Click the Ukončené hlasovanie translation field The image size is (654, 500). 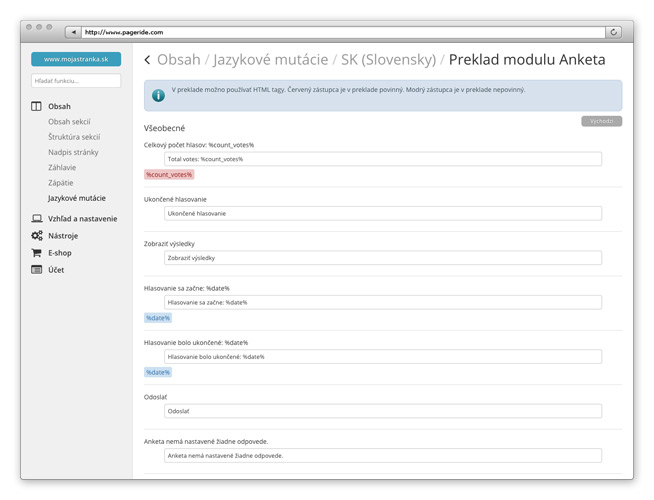(x=382, y=213)
